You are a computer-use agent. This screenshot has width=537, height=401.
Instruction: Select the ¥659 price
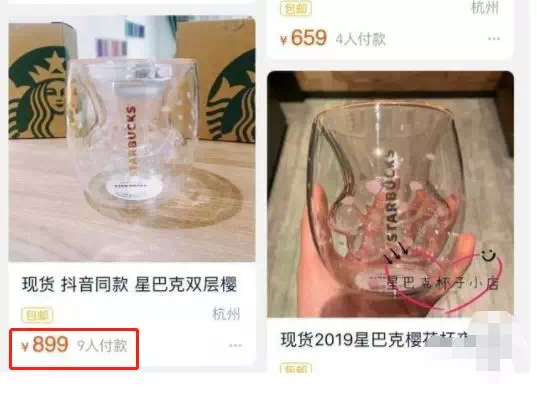303,38
